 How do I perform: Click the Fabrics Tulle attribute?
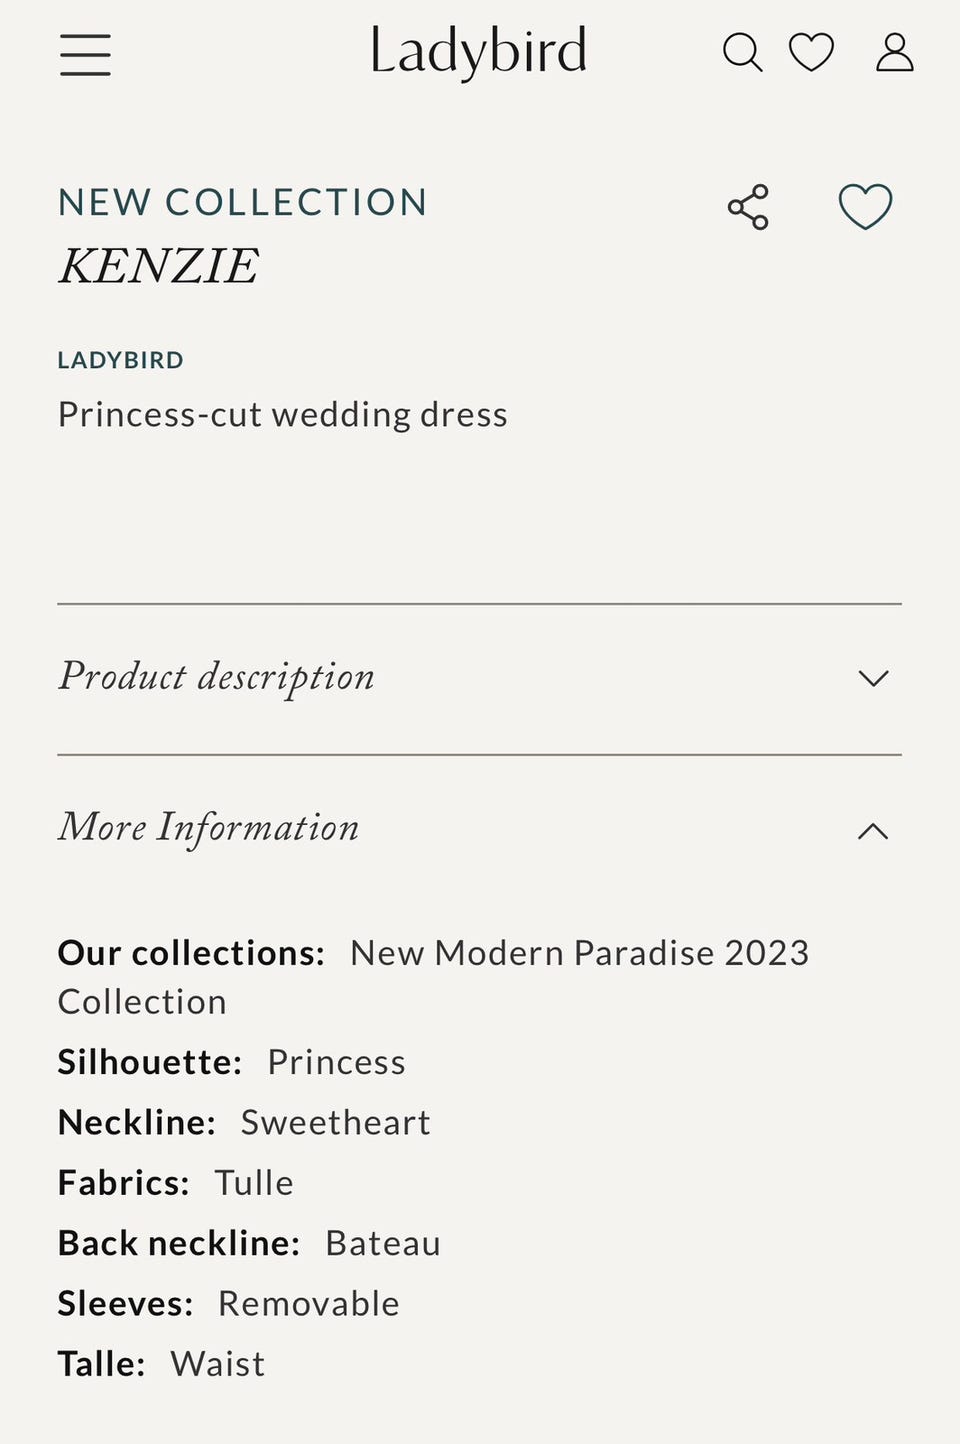click(x=254, y=1183)
